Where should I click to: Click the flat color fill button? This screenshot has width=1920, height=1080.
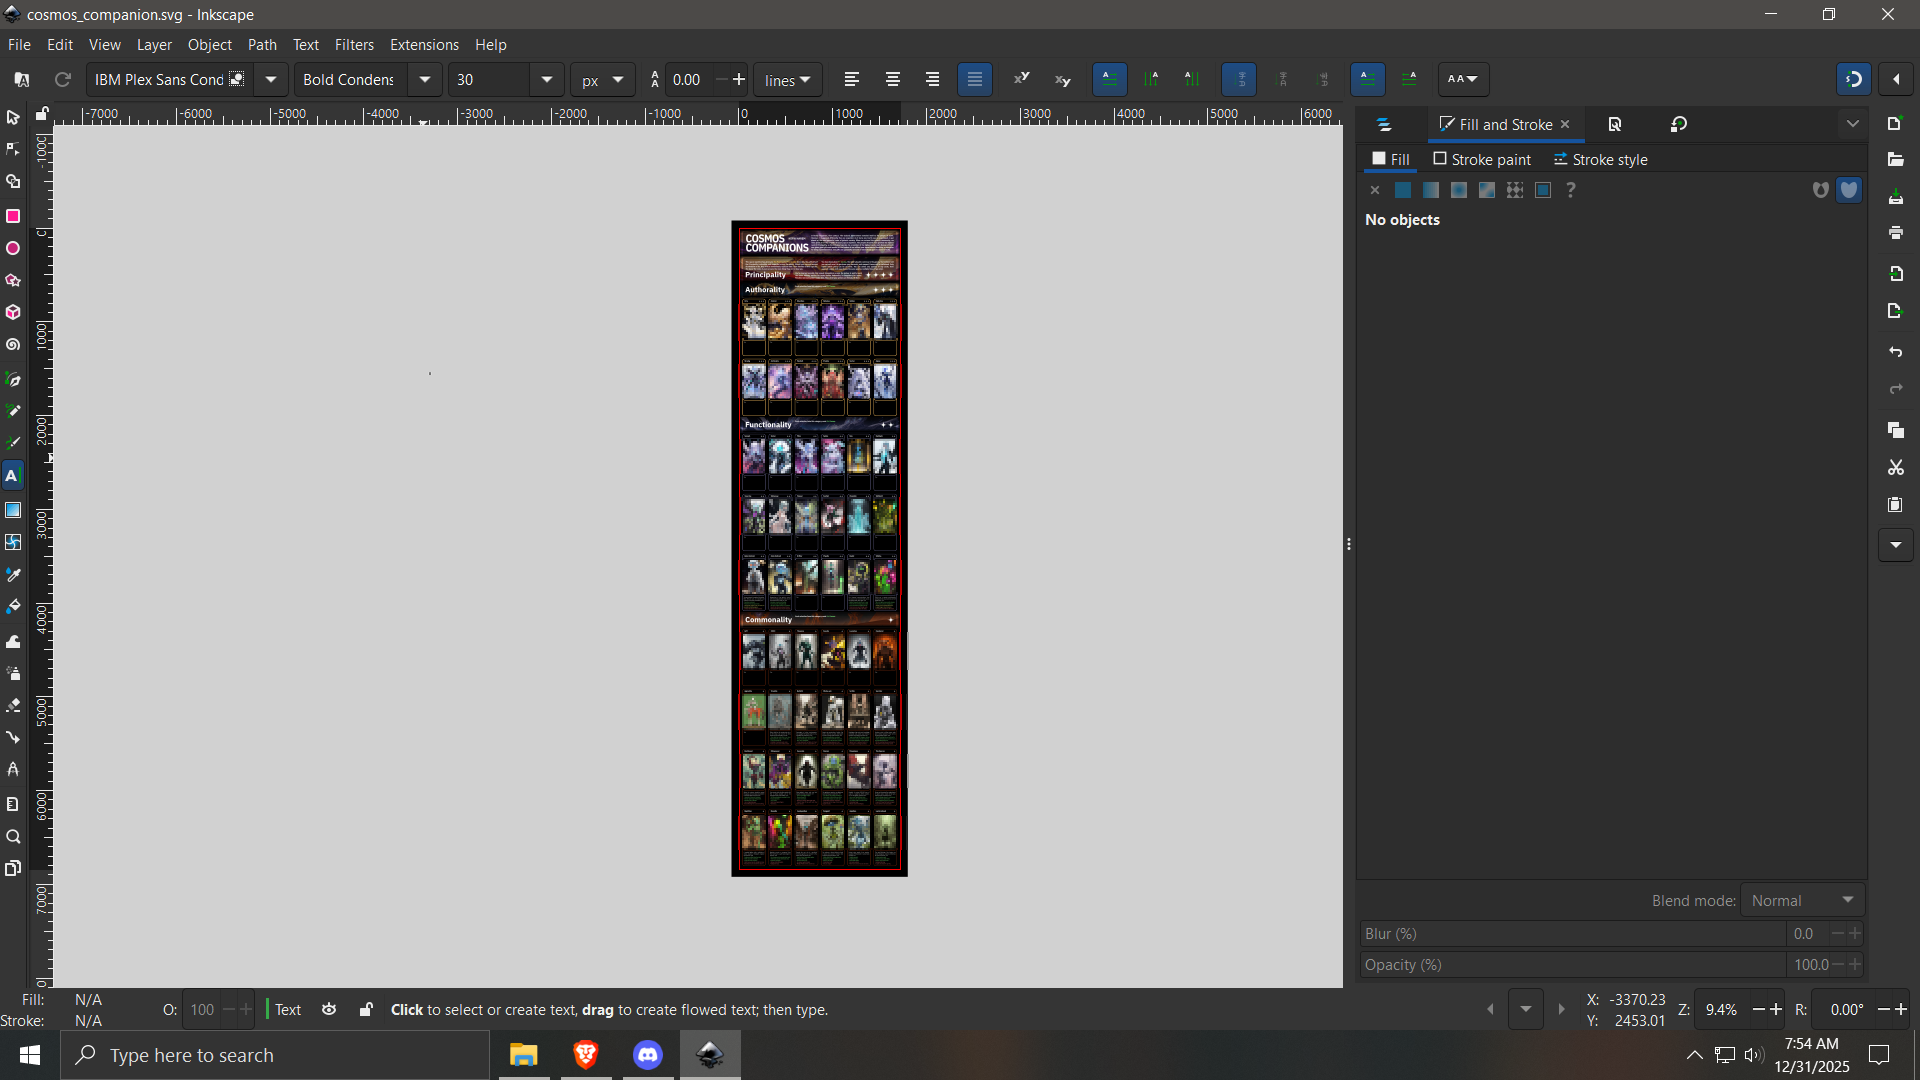point(1403,190)
